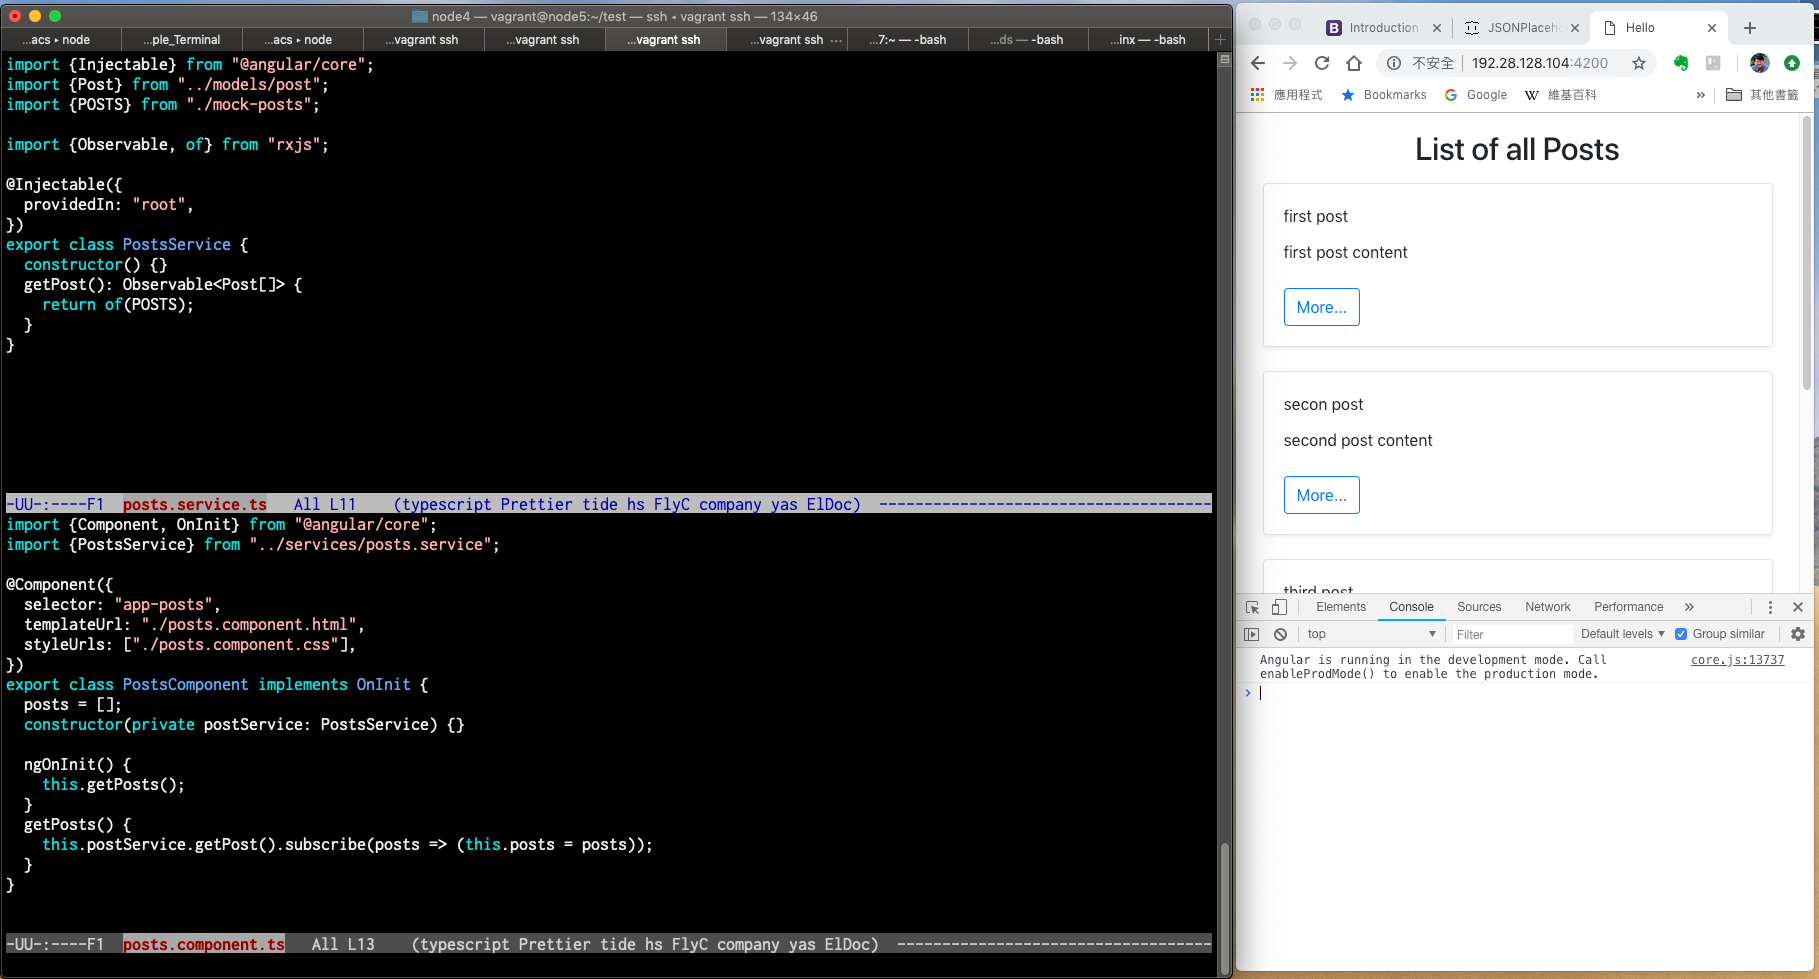The width and height of the screenshot is (1819, 979).
Task: Uncheck Group similar checkbox
Action: (x=1681, y=634)
